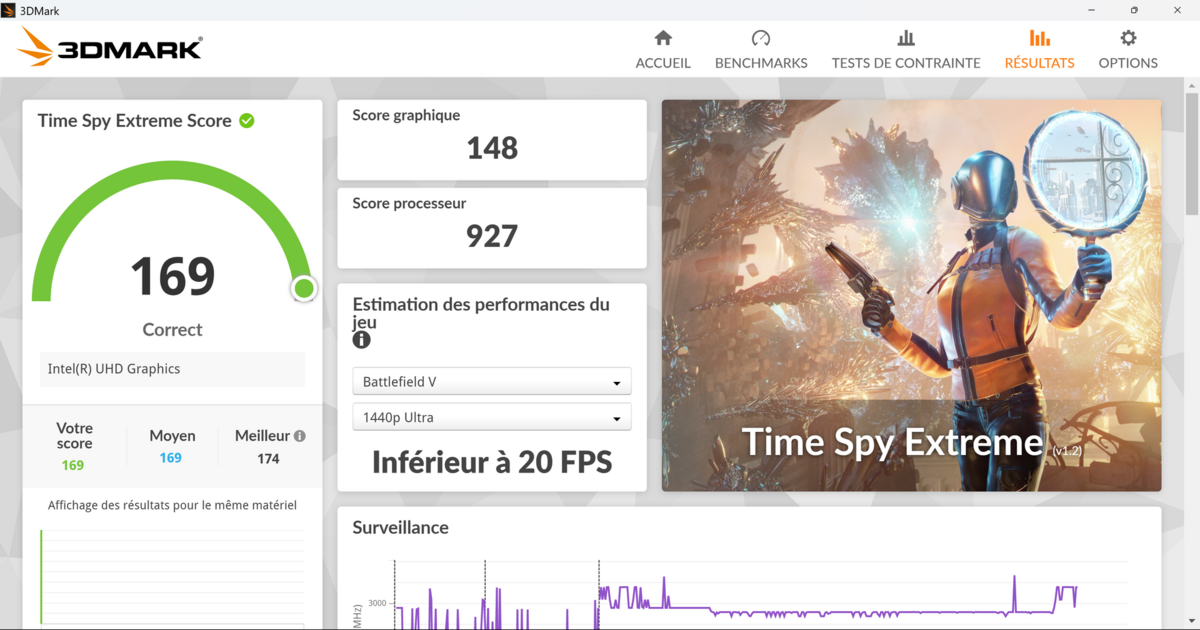Click 'Time Spy Extreme Score' heading

coord(135,121)
